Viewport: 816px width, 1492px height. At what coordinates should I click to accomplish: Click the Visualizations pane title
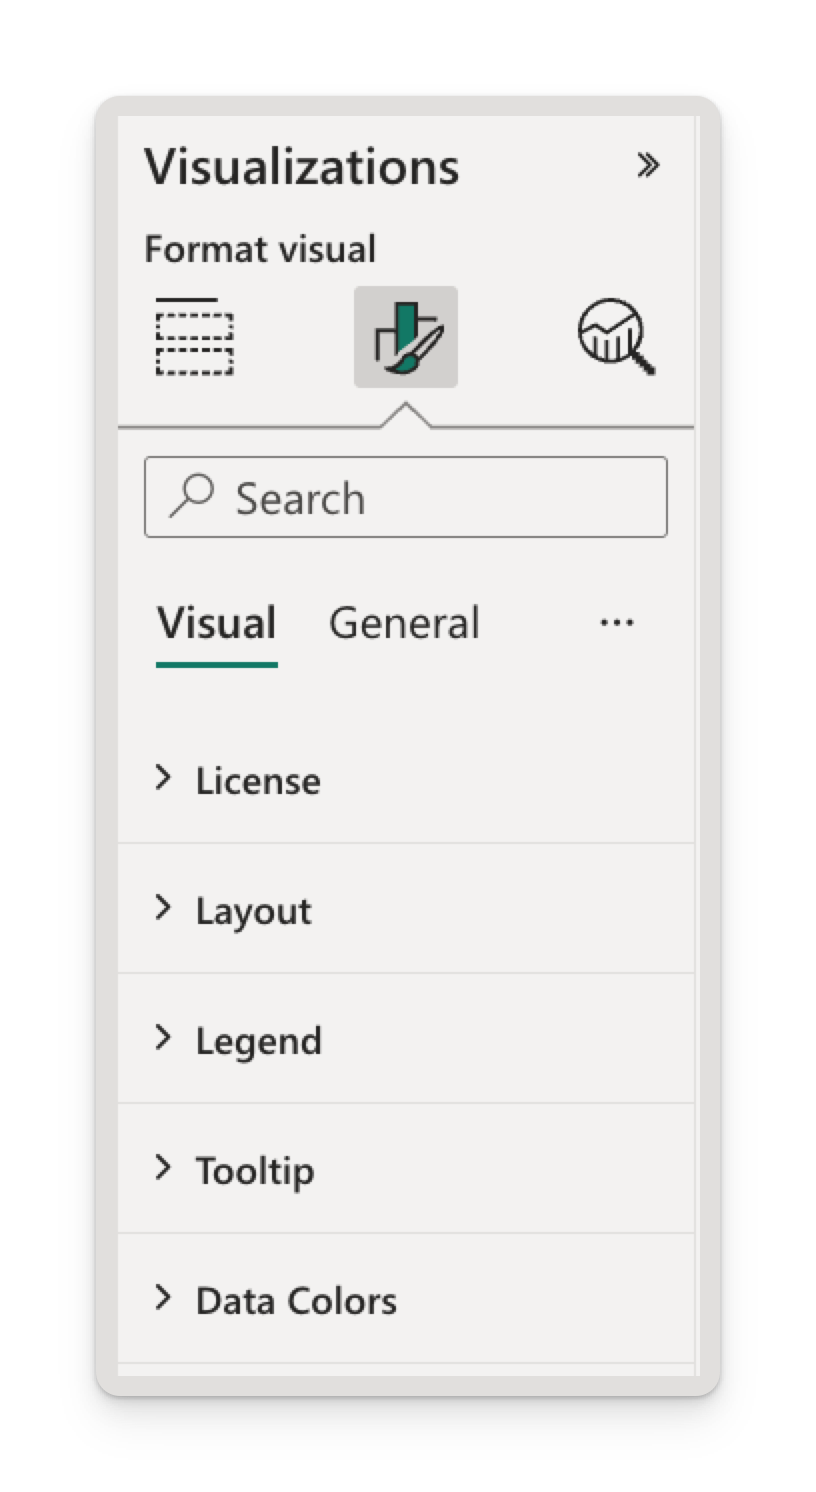pos(302,166)
